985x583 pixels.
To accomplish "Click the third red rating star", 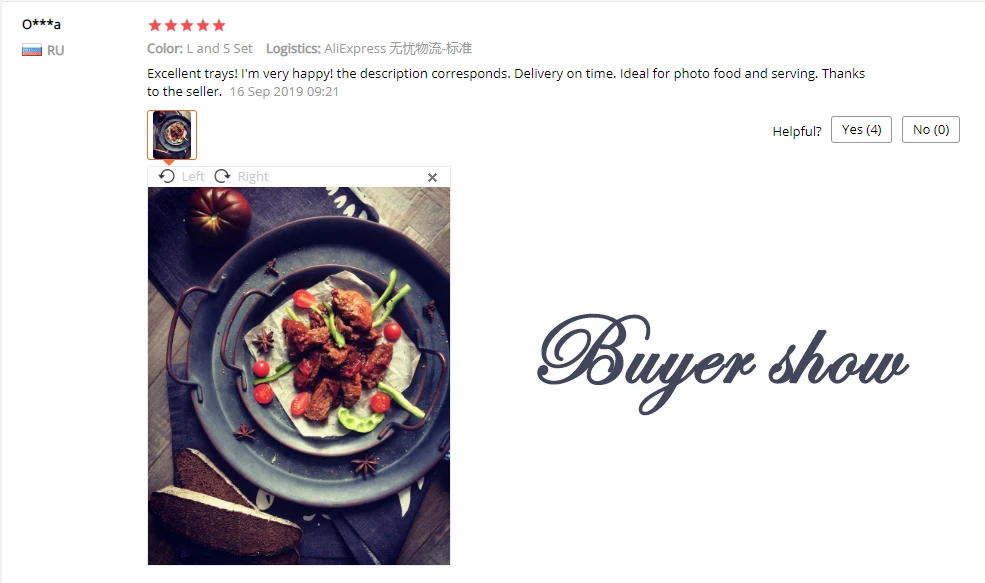I will [187, 25].
